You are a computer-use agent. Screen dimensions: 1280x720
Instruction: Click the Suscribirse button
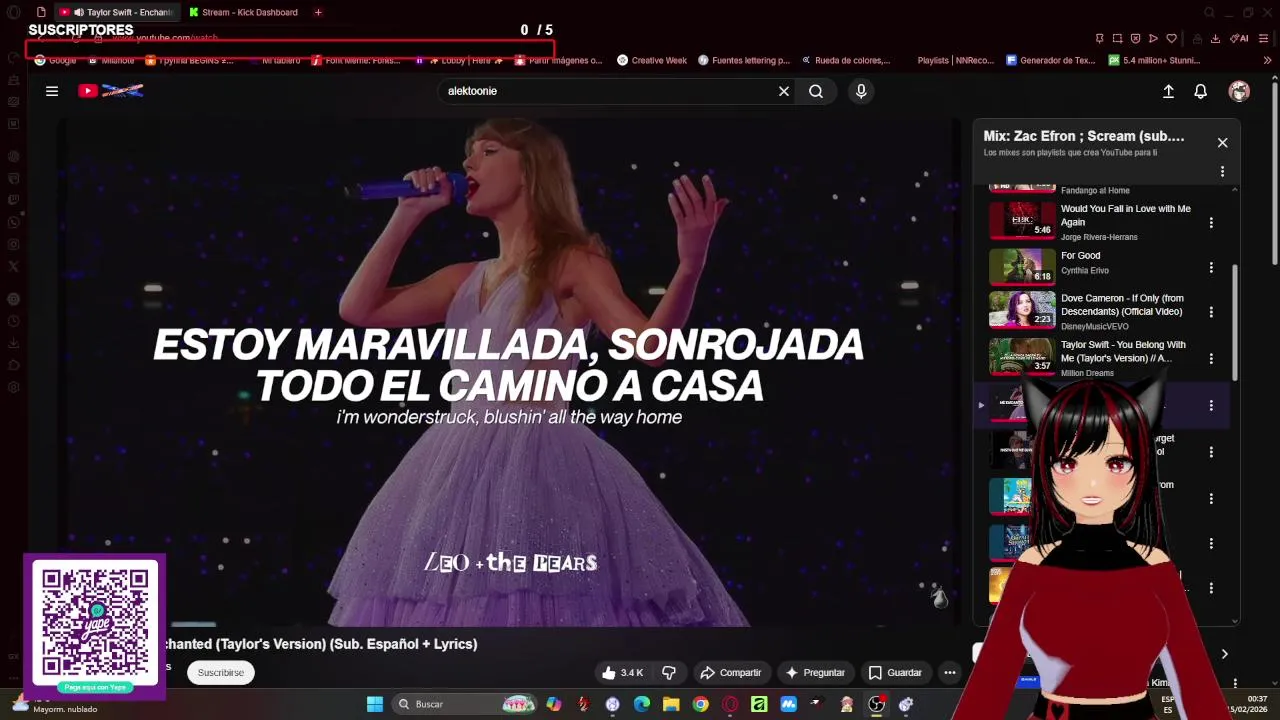221,673
